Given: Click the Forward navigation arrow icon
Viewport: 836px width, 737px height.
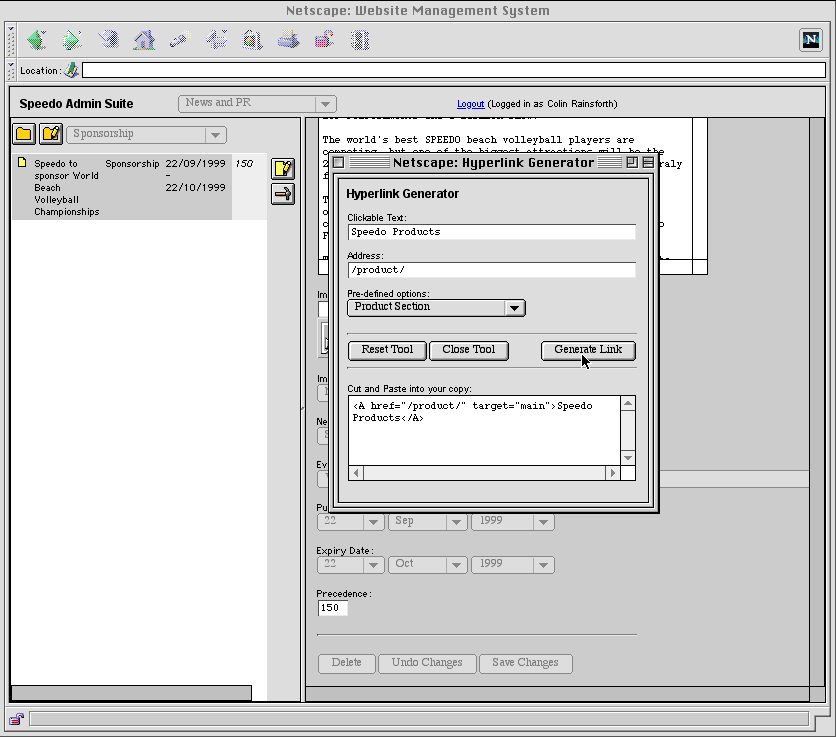Looking at the screenshot, I should 72,40.
